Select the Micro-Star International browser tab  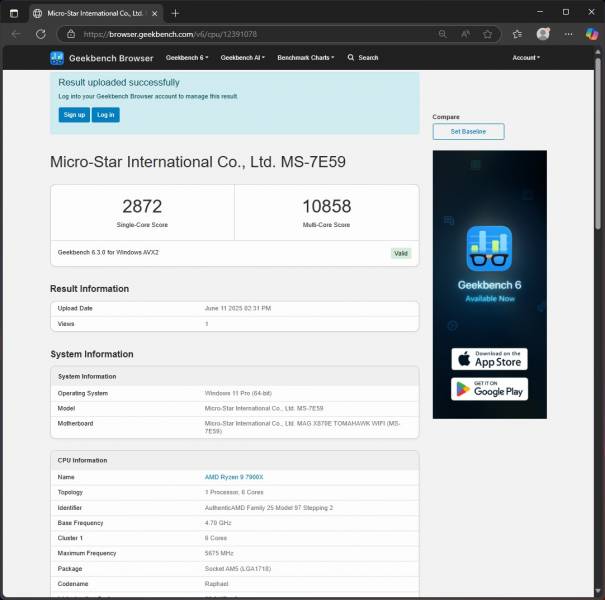click(x=95, y=14)
